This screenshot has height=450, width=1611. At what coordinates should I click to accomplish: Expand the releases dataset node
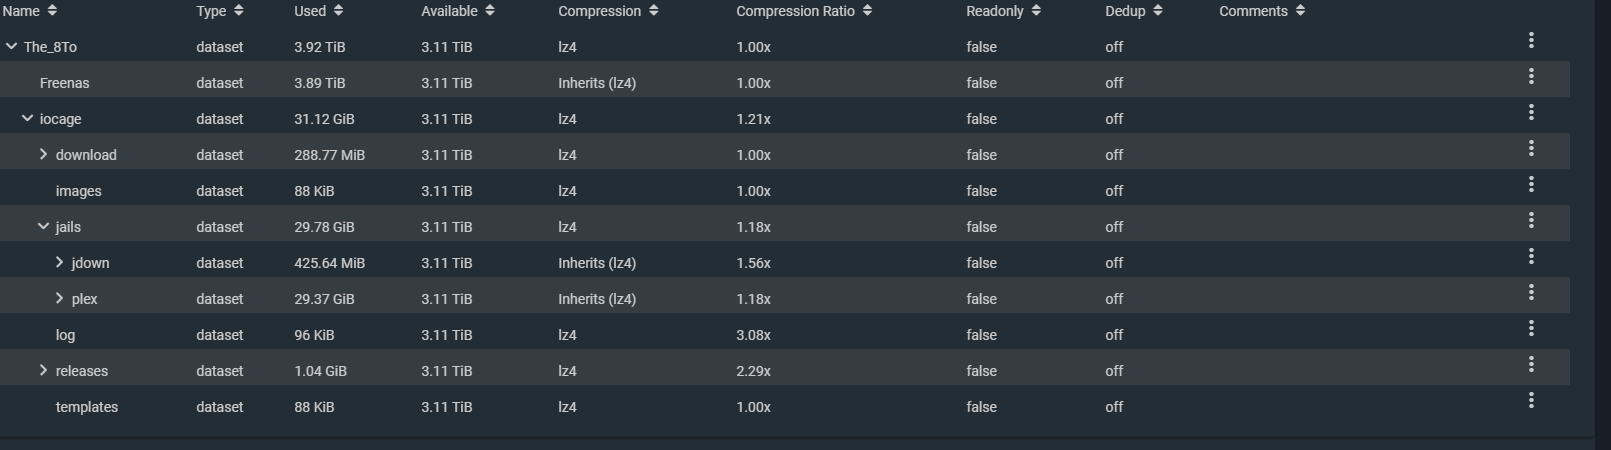[43, 370]
